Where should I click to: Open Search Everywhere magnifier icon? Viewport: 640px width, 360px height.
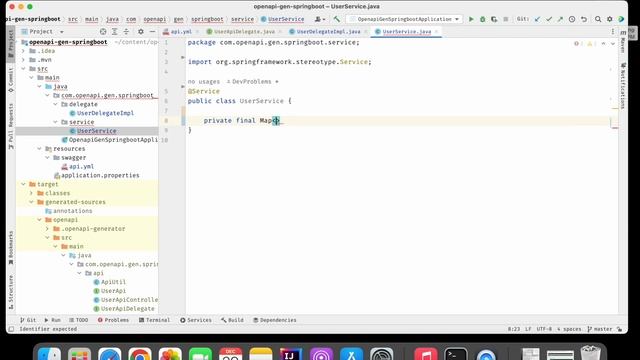click(598, 19)
